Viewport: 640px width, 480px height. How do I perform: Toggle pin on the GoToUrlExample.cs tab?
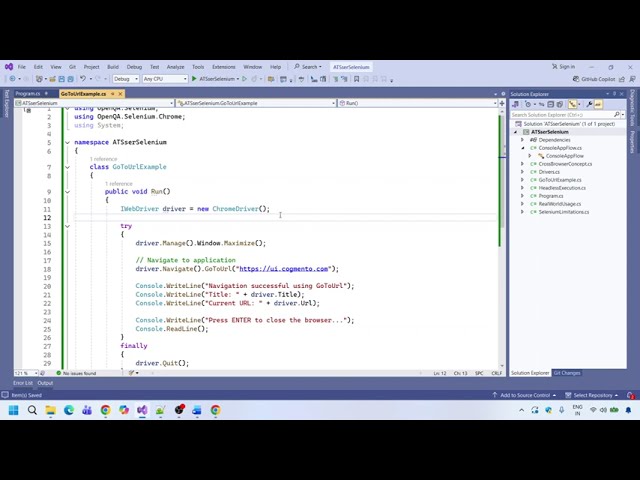pos(113,94)
